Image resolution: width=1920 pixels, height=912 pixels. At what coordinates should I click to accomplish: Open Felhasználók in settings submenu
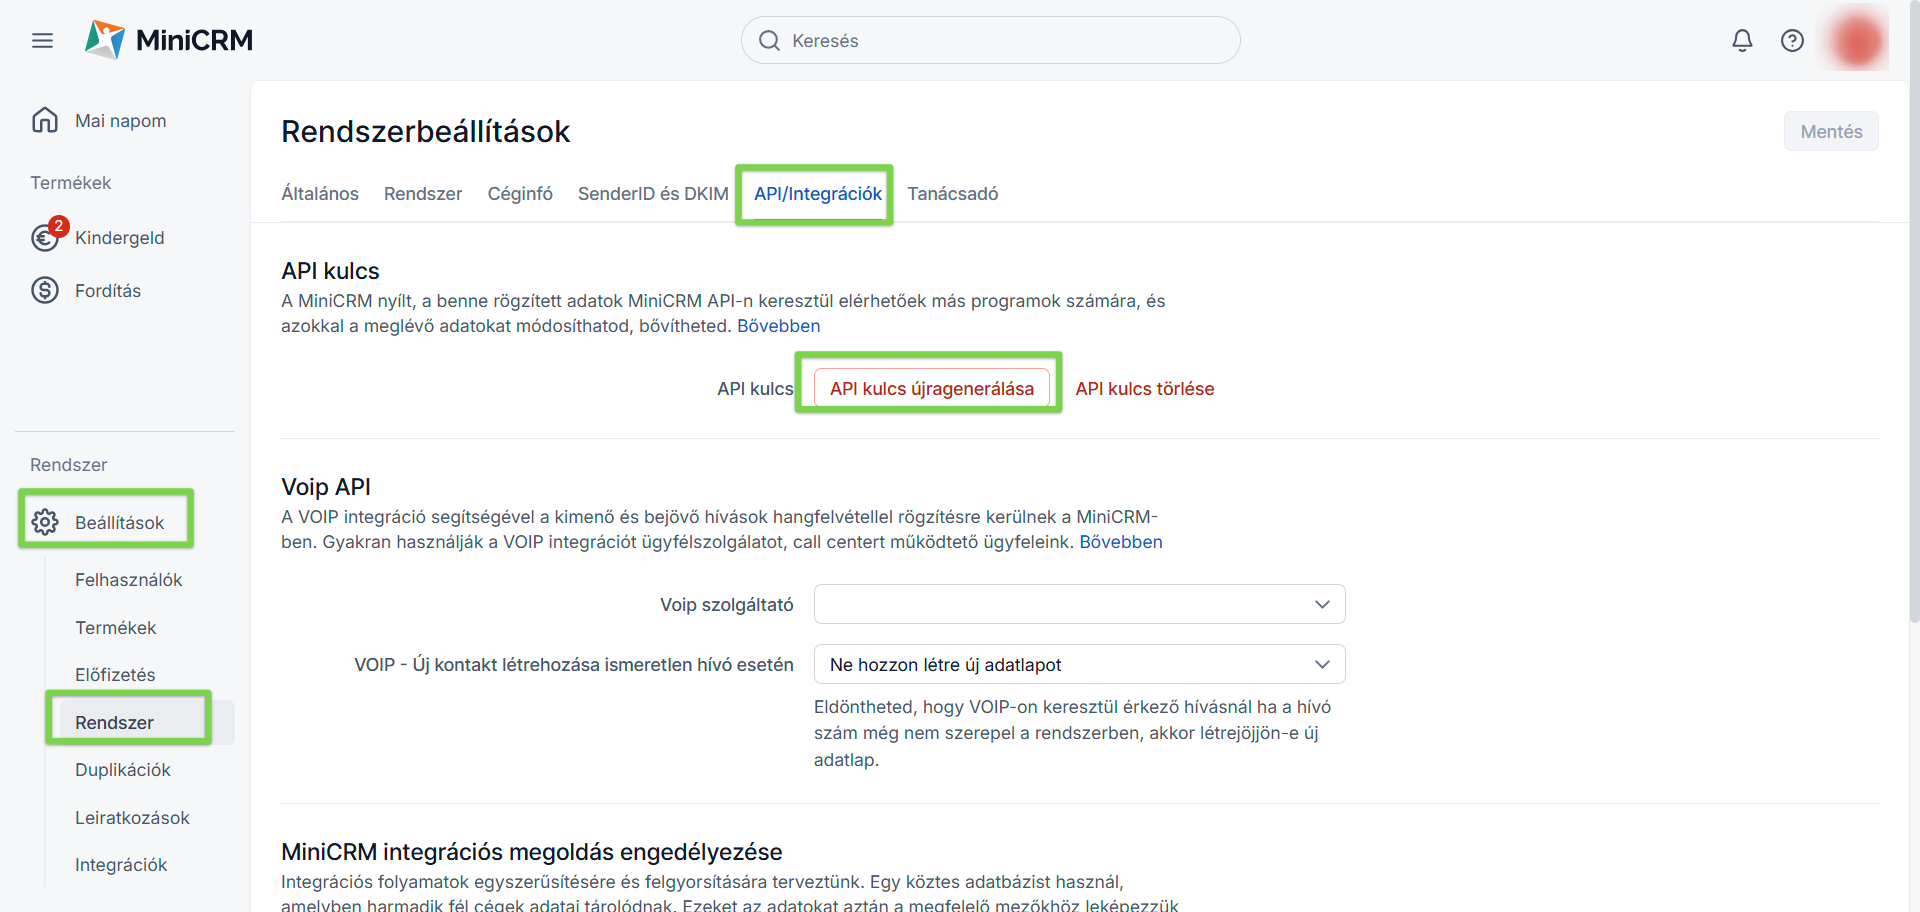tap(129, 580)
